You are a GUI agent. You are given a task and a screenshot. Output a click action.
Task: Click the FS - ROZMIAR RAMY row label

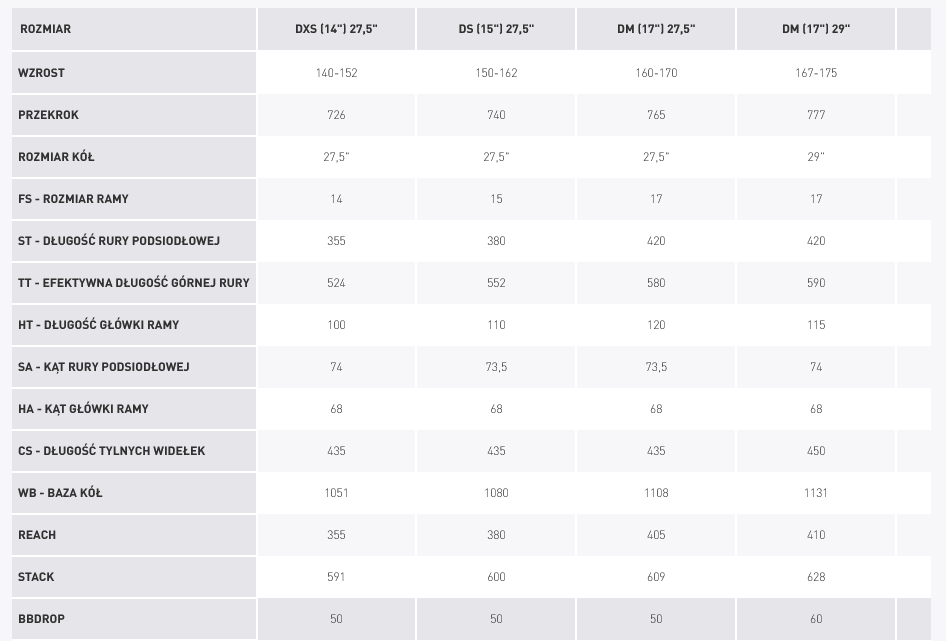(73, 199)
